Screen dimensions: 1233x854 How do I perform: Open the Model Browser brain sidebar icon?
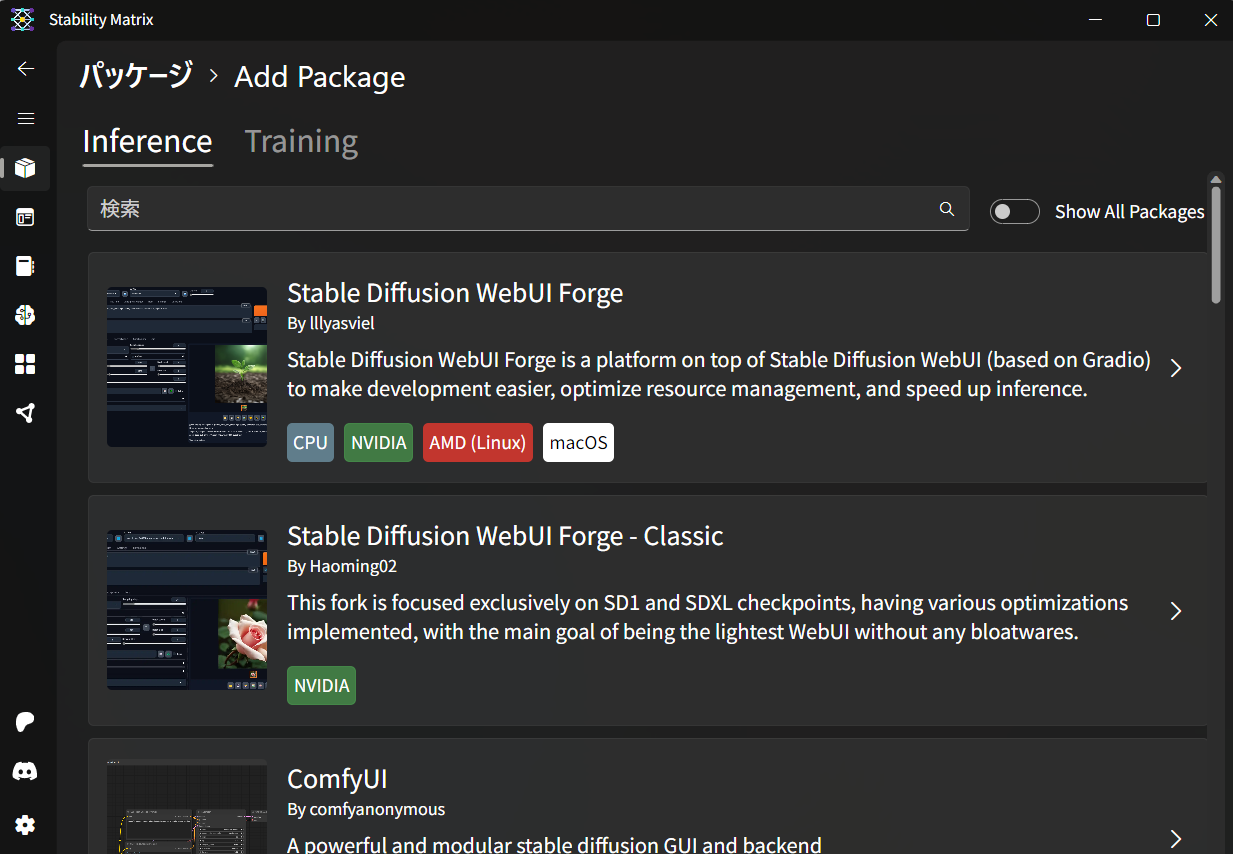pos(26,315)
